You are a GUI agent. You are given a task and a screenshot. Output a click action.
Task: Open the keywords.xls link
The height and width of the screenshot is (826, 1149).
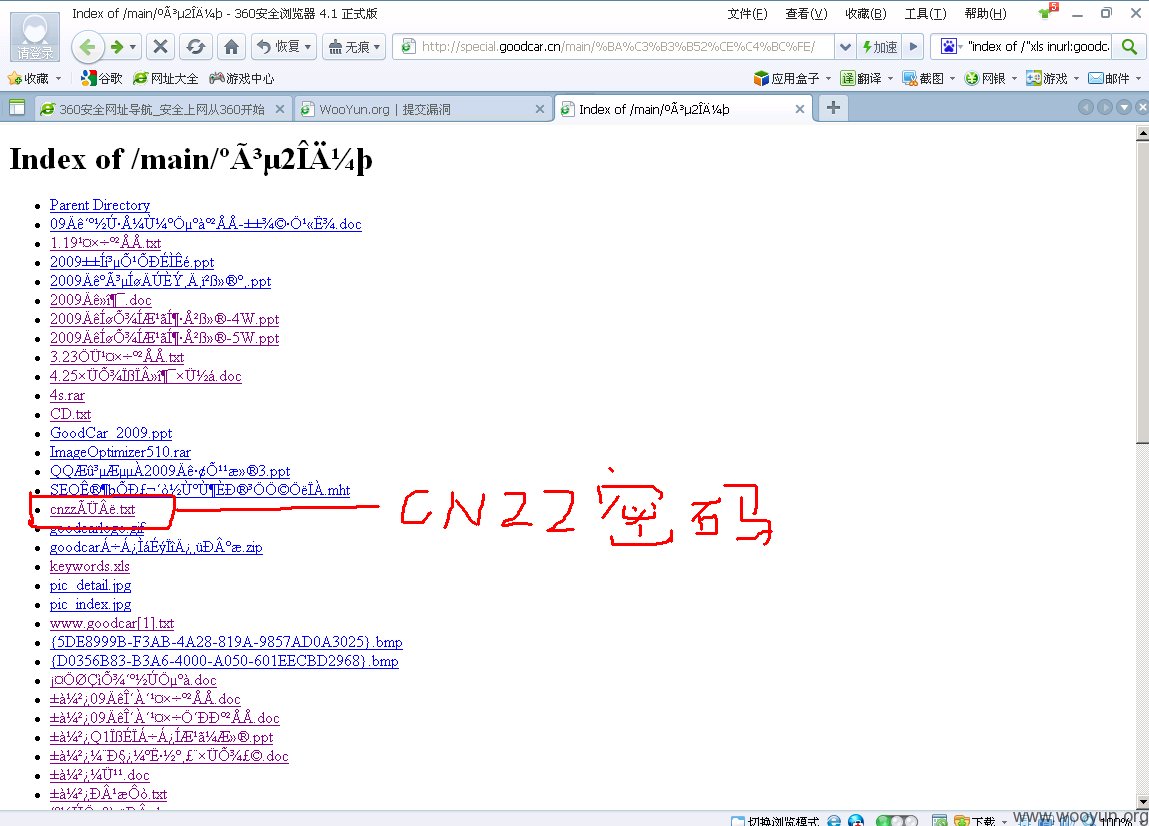[x=89, y=567]
